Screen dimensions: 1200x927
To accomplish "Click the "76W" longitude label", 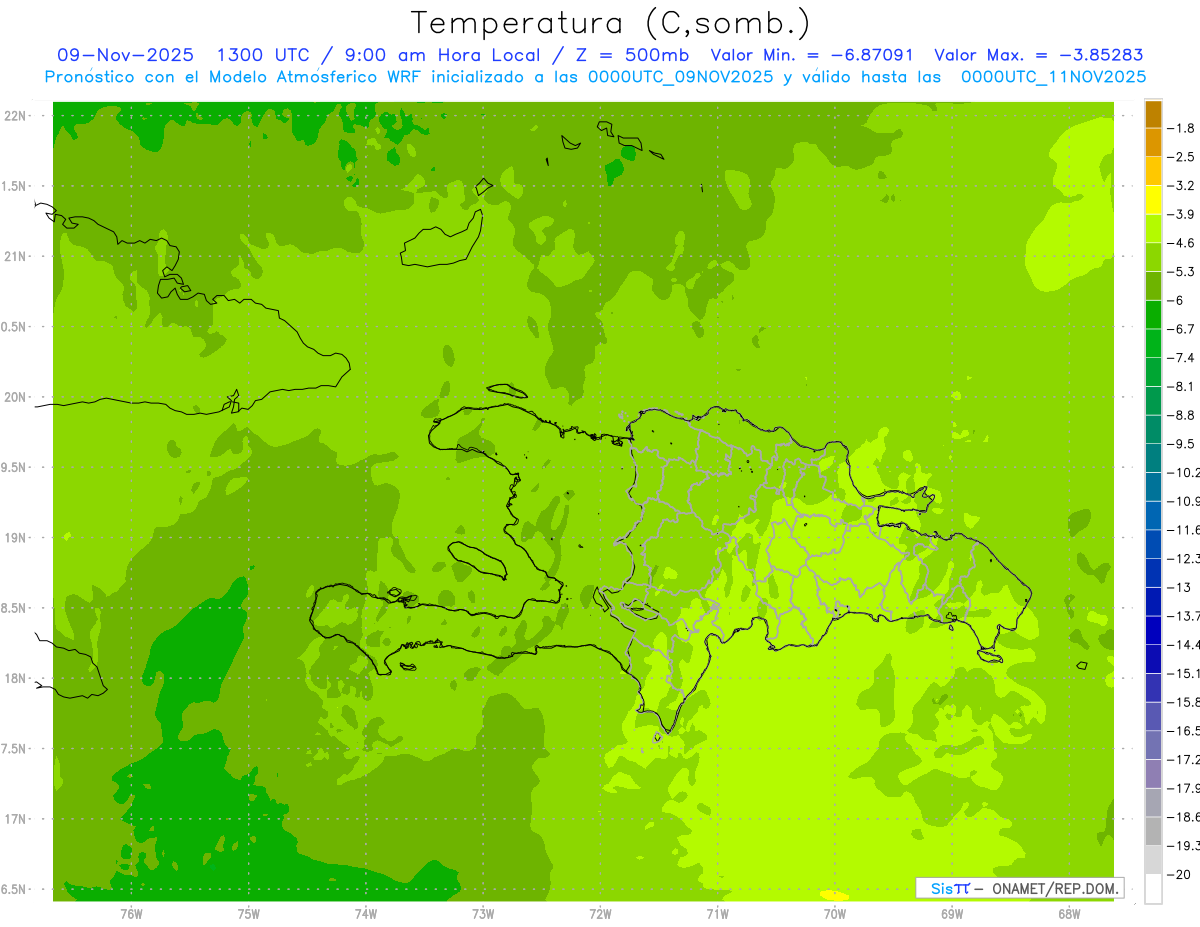I will (131, 913).
